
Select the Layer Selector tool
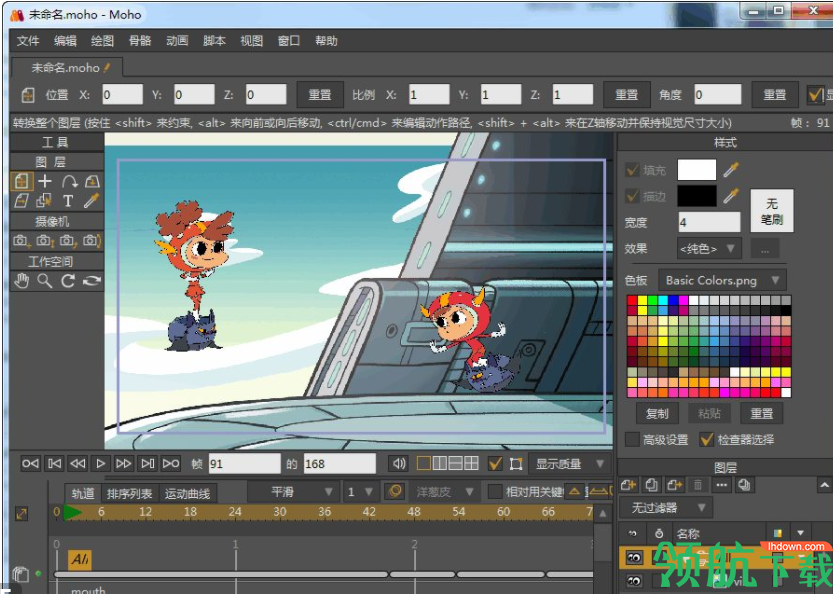pyautogui.click(x=44, y=201)
